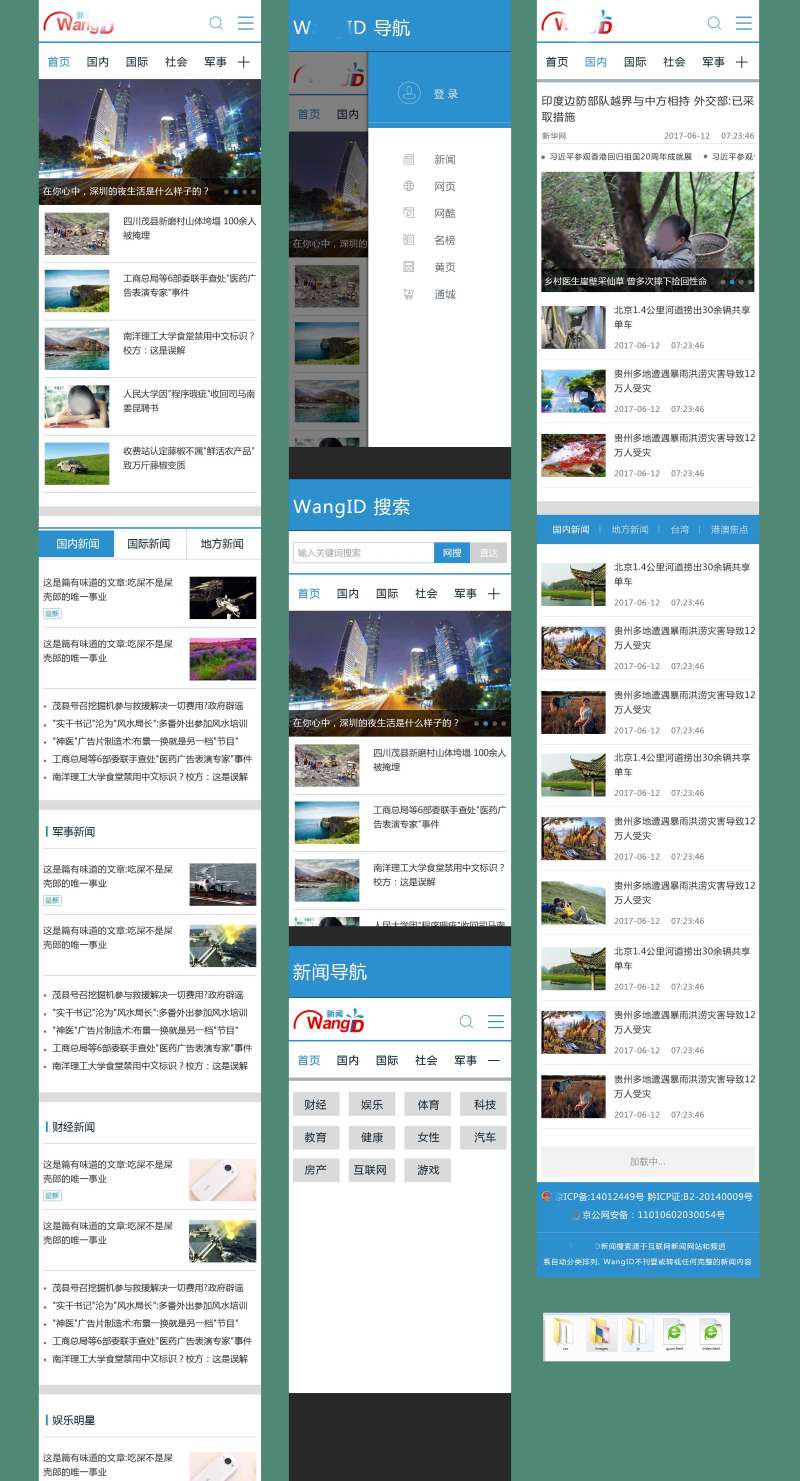Click the 通城 shopping cart icon
The height and width of the screenshot is (1481, 800).
coord(409,294)
